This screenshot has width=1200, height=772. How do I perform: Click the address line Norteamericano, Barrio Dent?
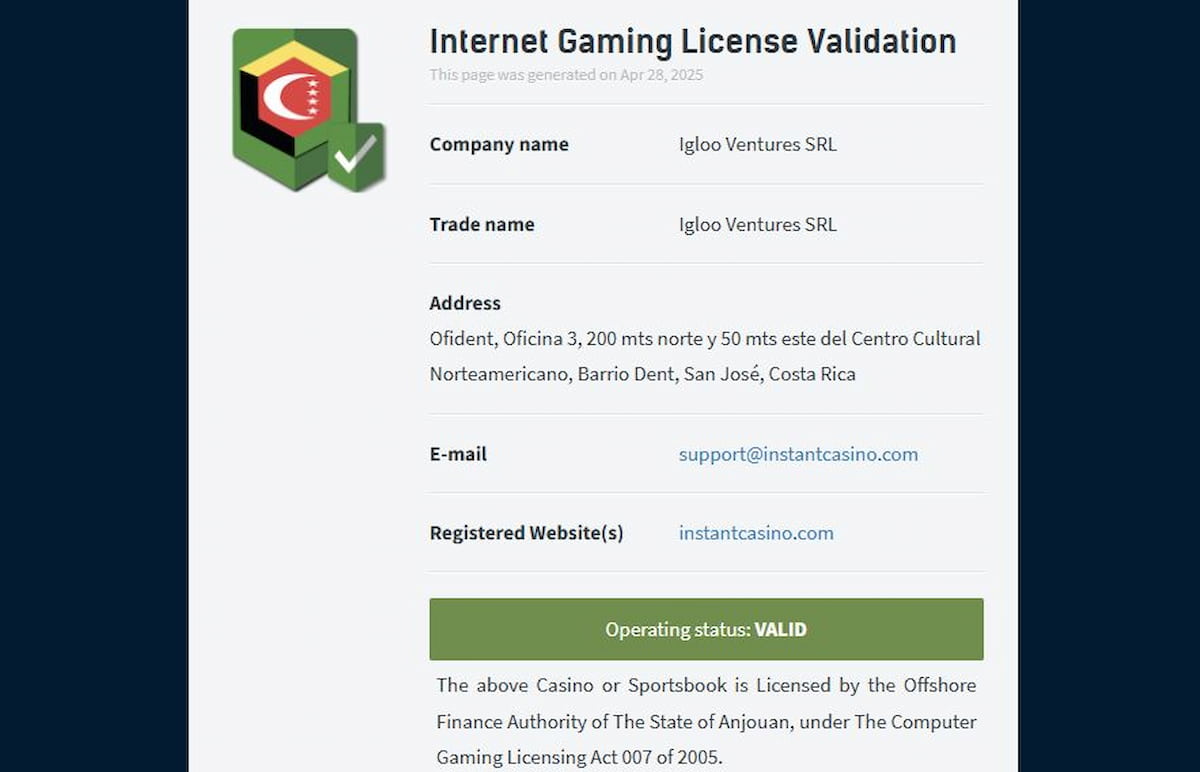[642, 375]
